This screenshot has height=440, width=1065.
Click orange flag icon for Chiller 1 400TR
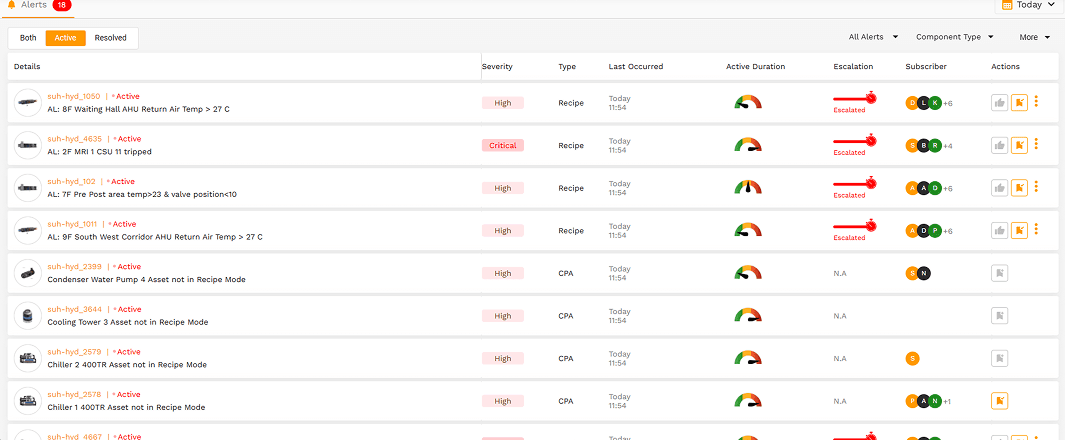999,401
